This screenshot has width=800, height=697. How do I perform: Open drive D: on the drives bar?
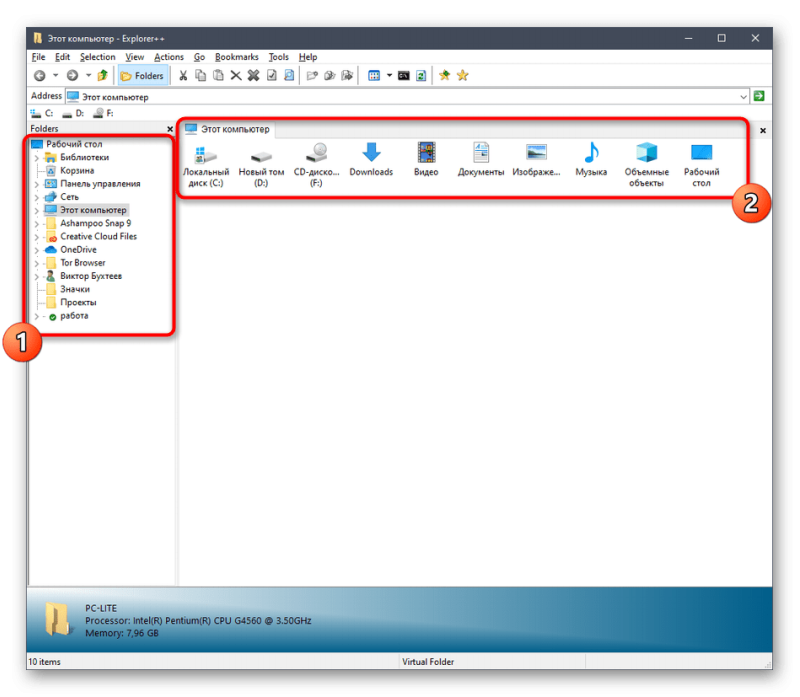pos(73,113)
